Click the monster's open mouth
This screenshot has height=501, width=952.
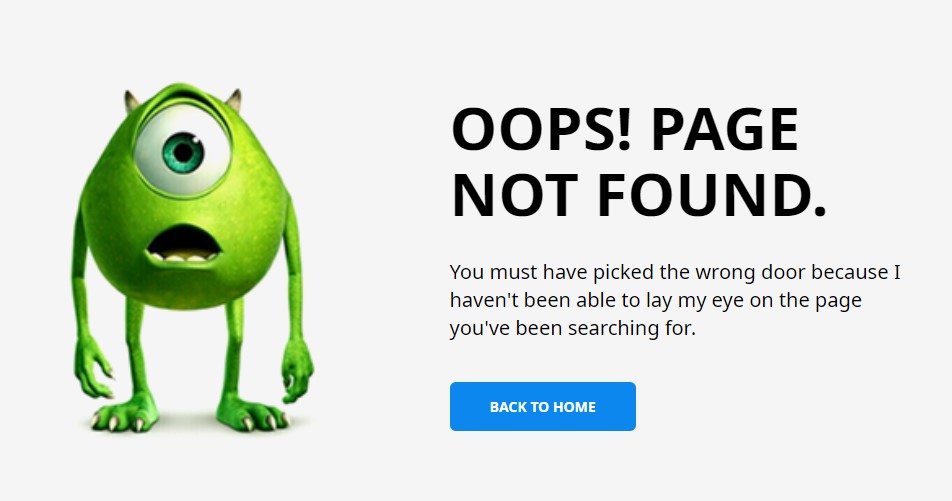[x=183, y=244]
